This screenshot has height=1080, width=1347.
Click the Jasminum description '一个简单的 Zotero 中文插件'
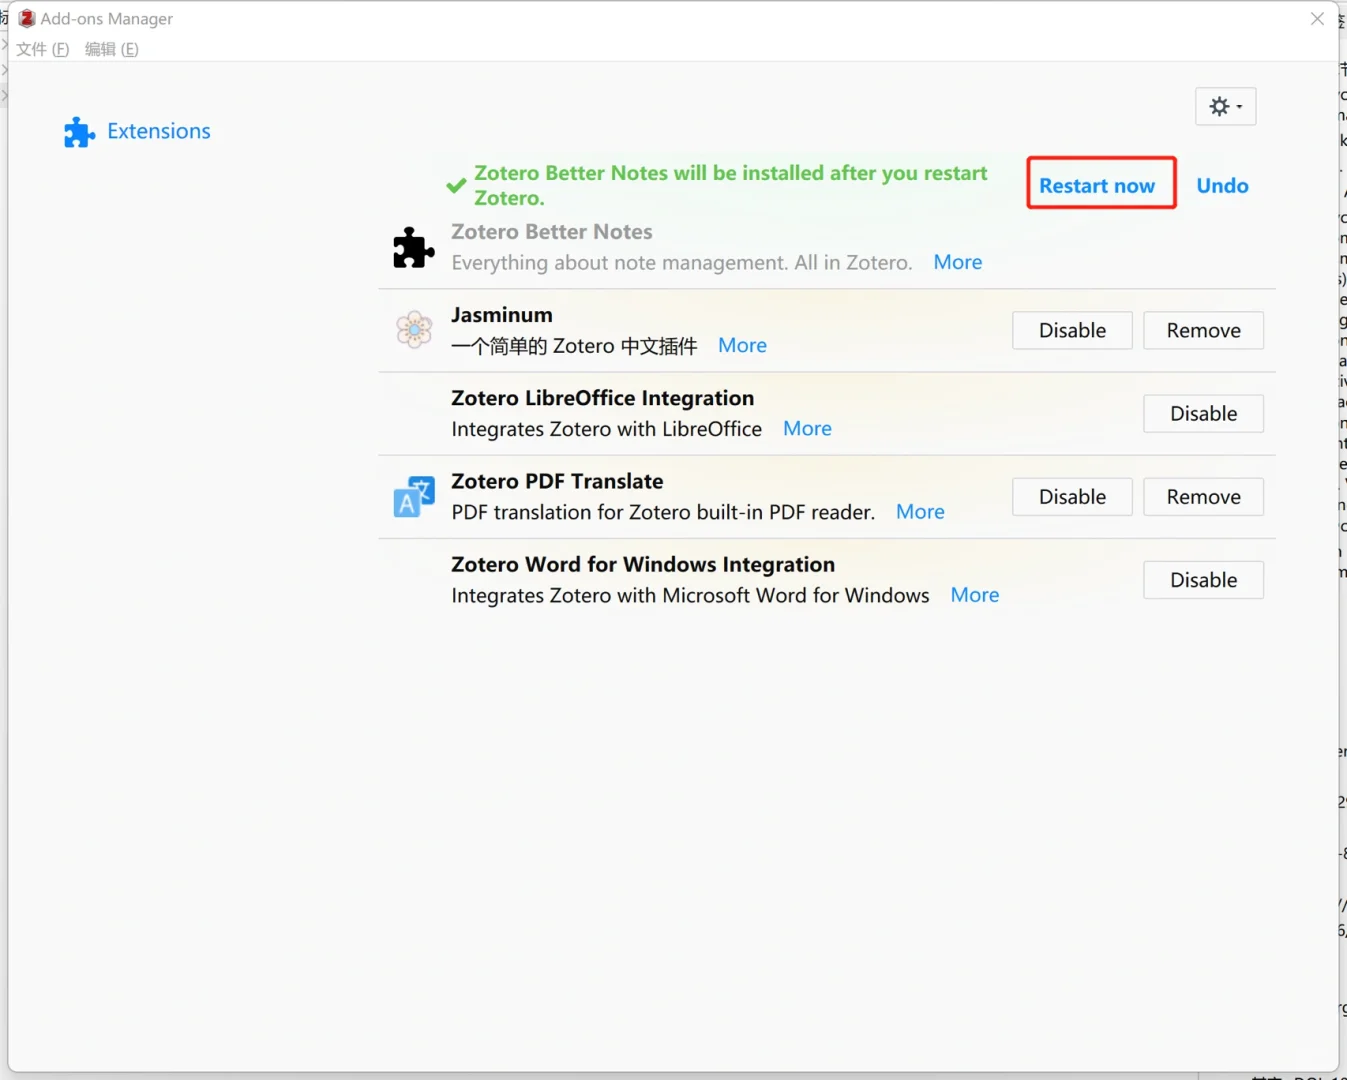click(574, 346)
